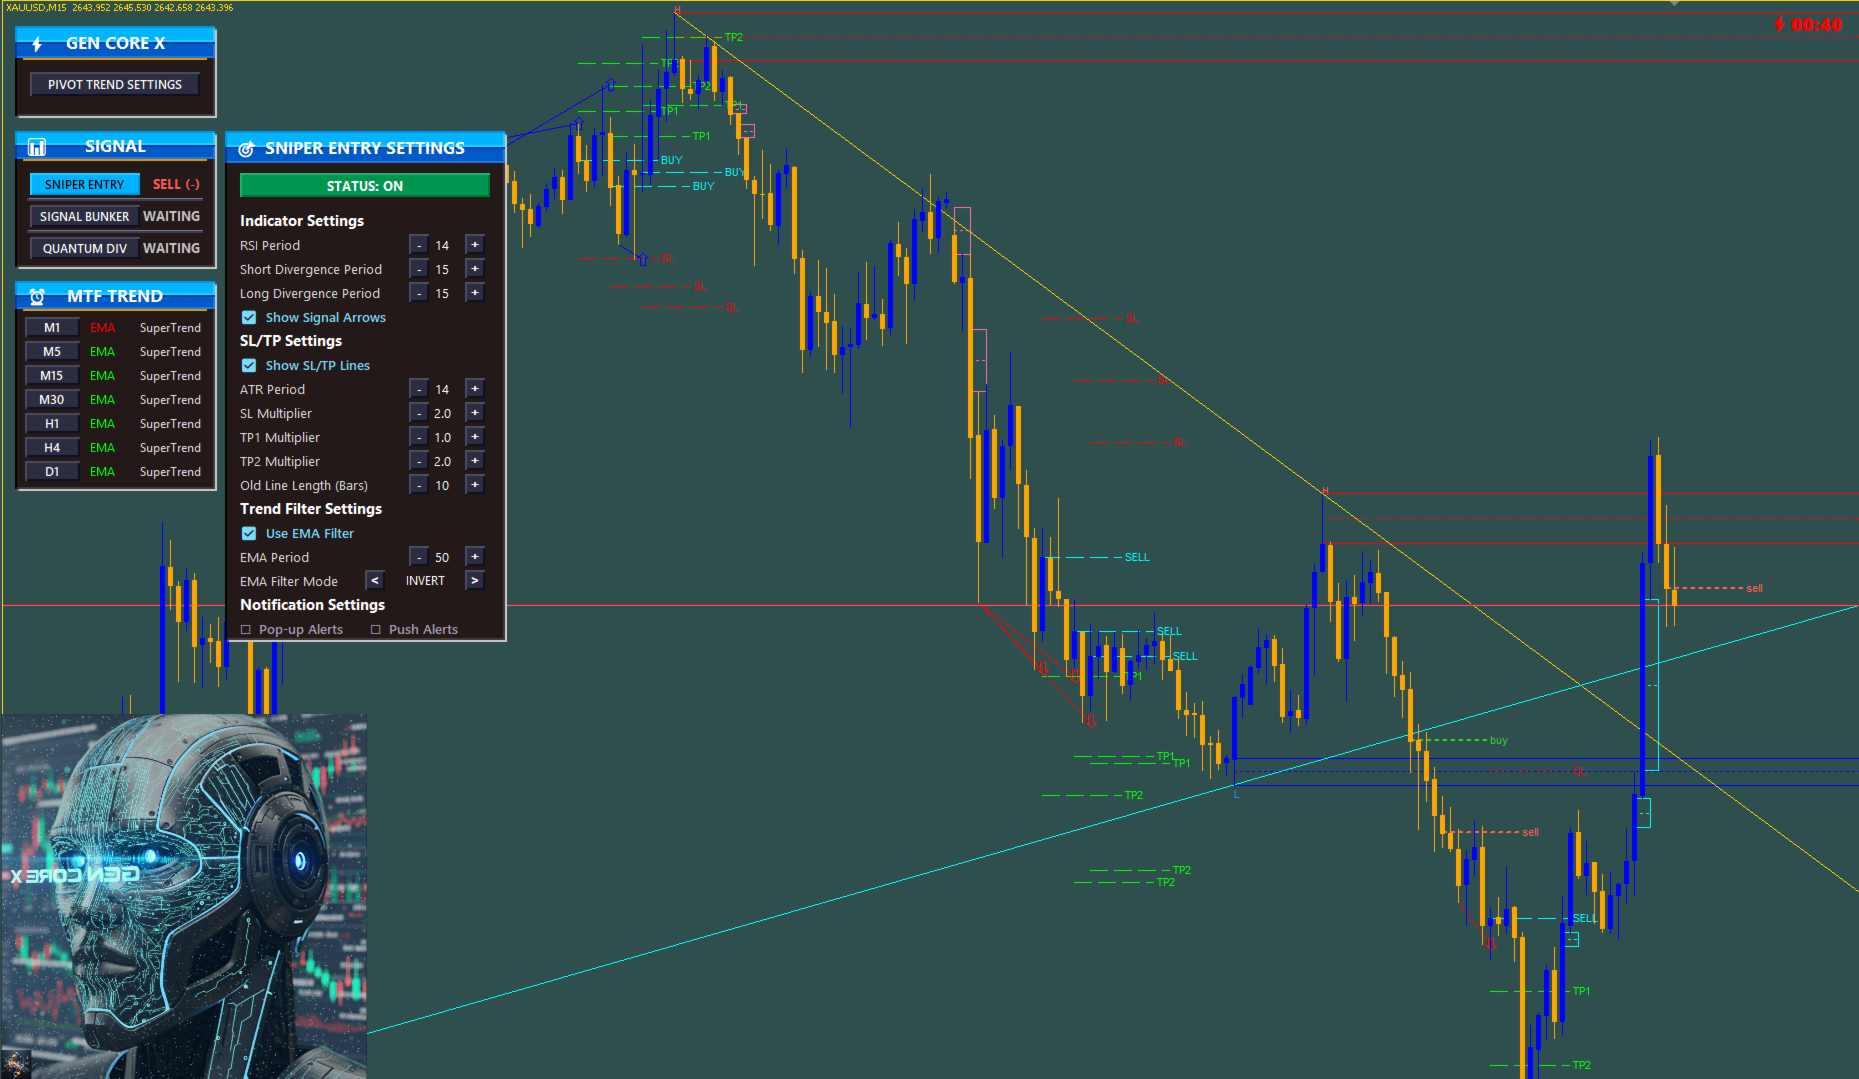Viewport: 1859px width, 1079px height.
Task: Click the GEN CORE X lightning bolt icon
Action: [37, 44]
